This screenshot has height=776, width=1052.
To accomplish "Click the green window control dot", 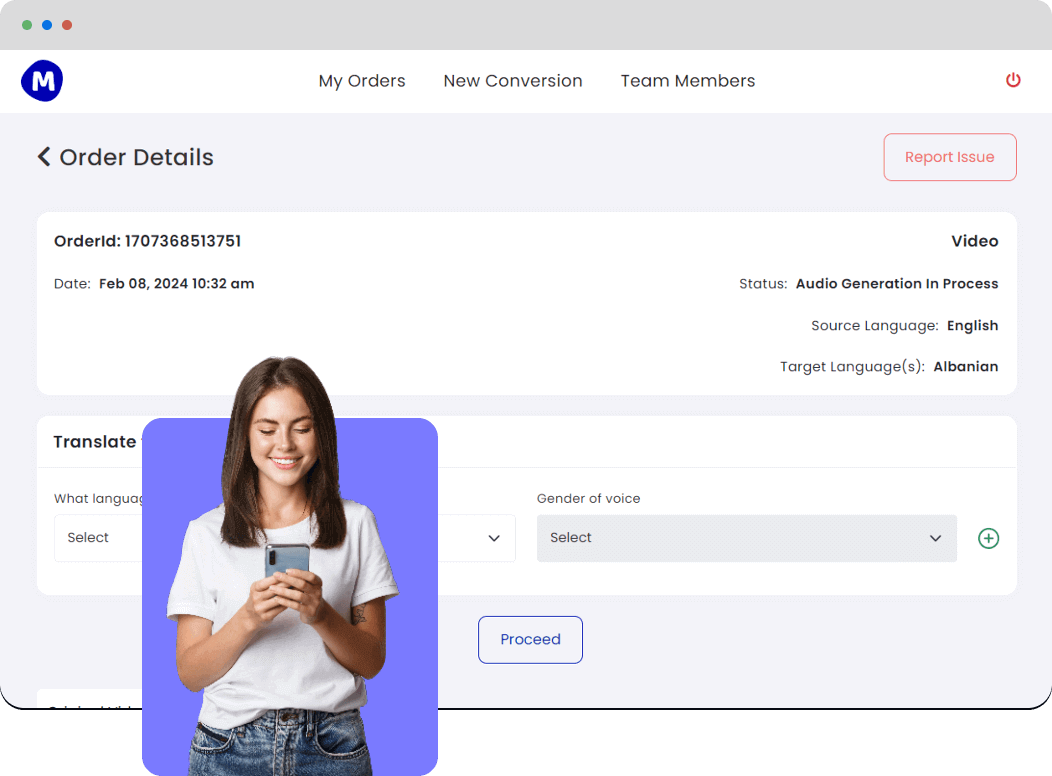I will (x=27, y=25).
